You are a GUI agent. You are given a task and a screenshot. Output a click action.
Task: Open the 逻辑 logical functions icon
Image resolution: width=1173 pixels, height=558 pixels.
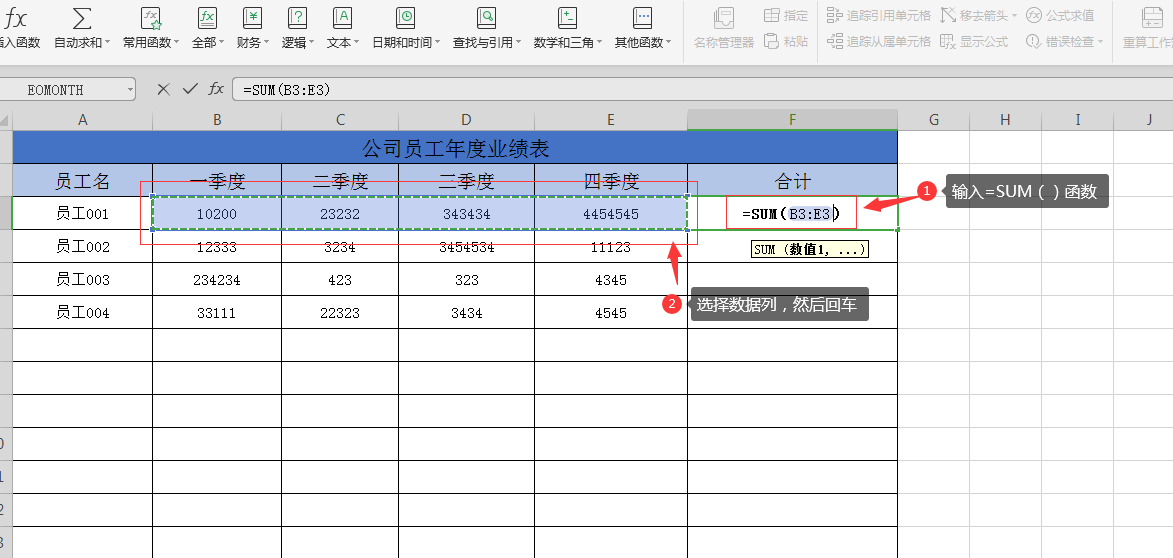(298, 19)
